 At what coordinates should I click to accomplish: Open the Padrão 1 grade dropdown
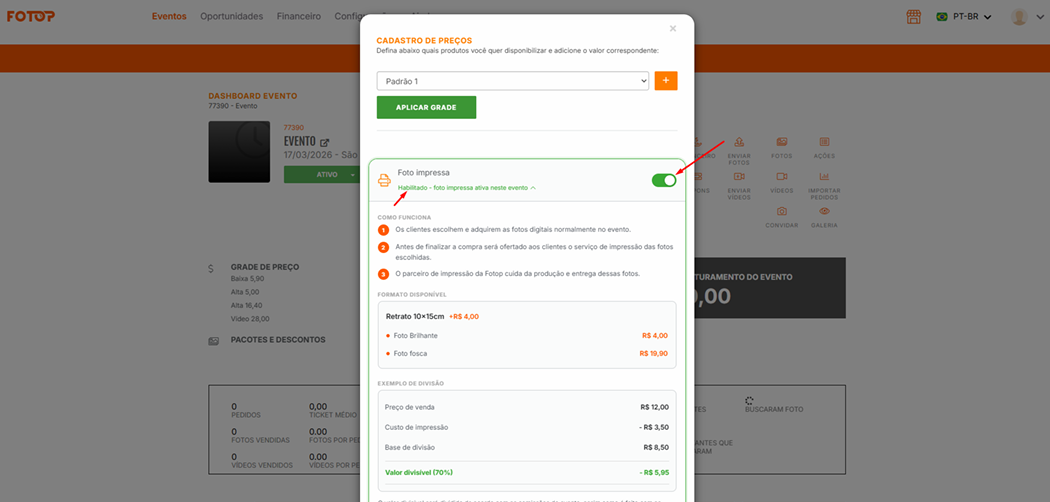coord(513,81)
